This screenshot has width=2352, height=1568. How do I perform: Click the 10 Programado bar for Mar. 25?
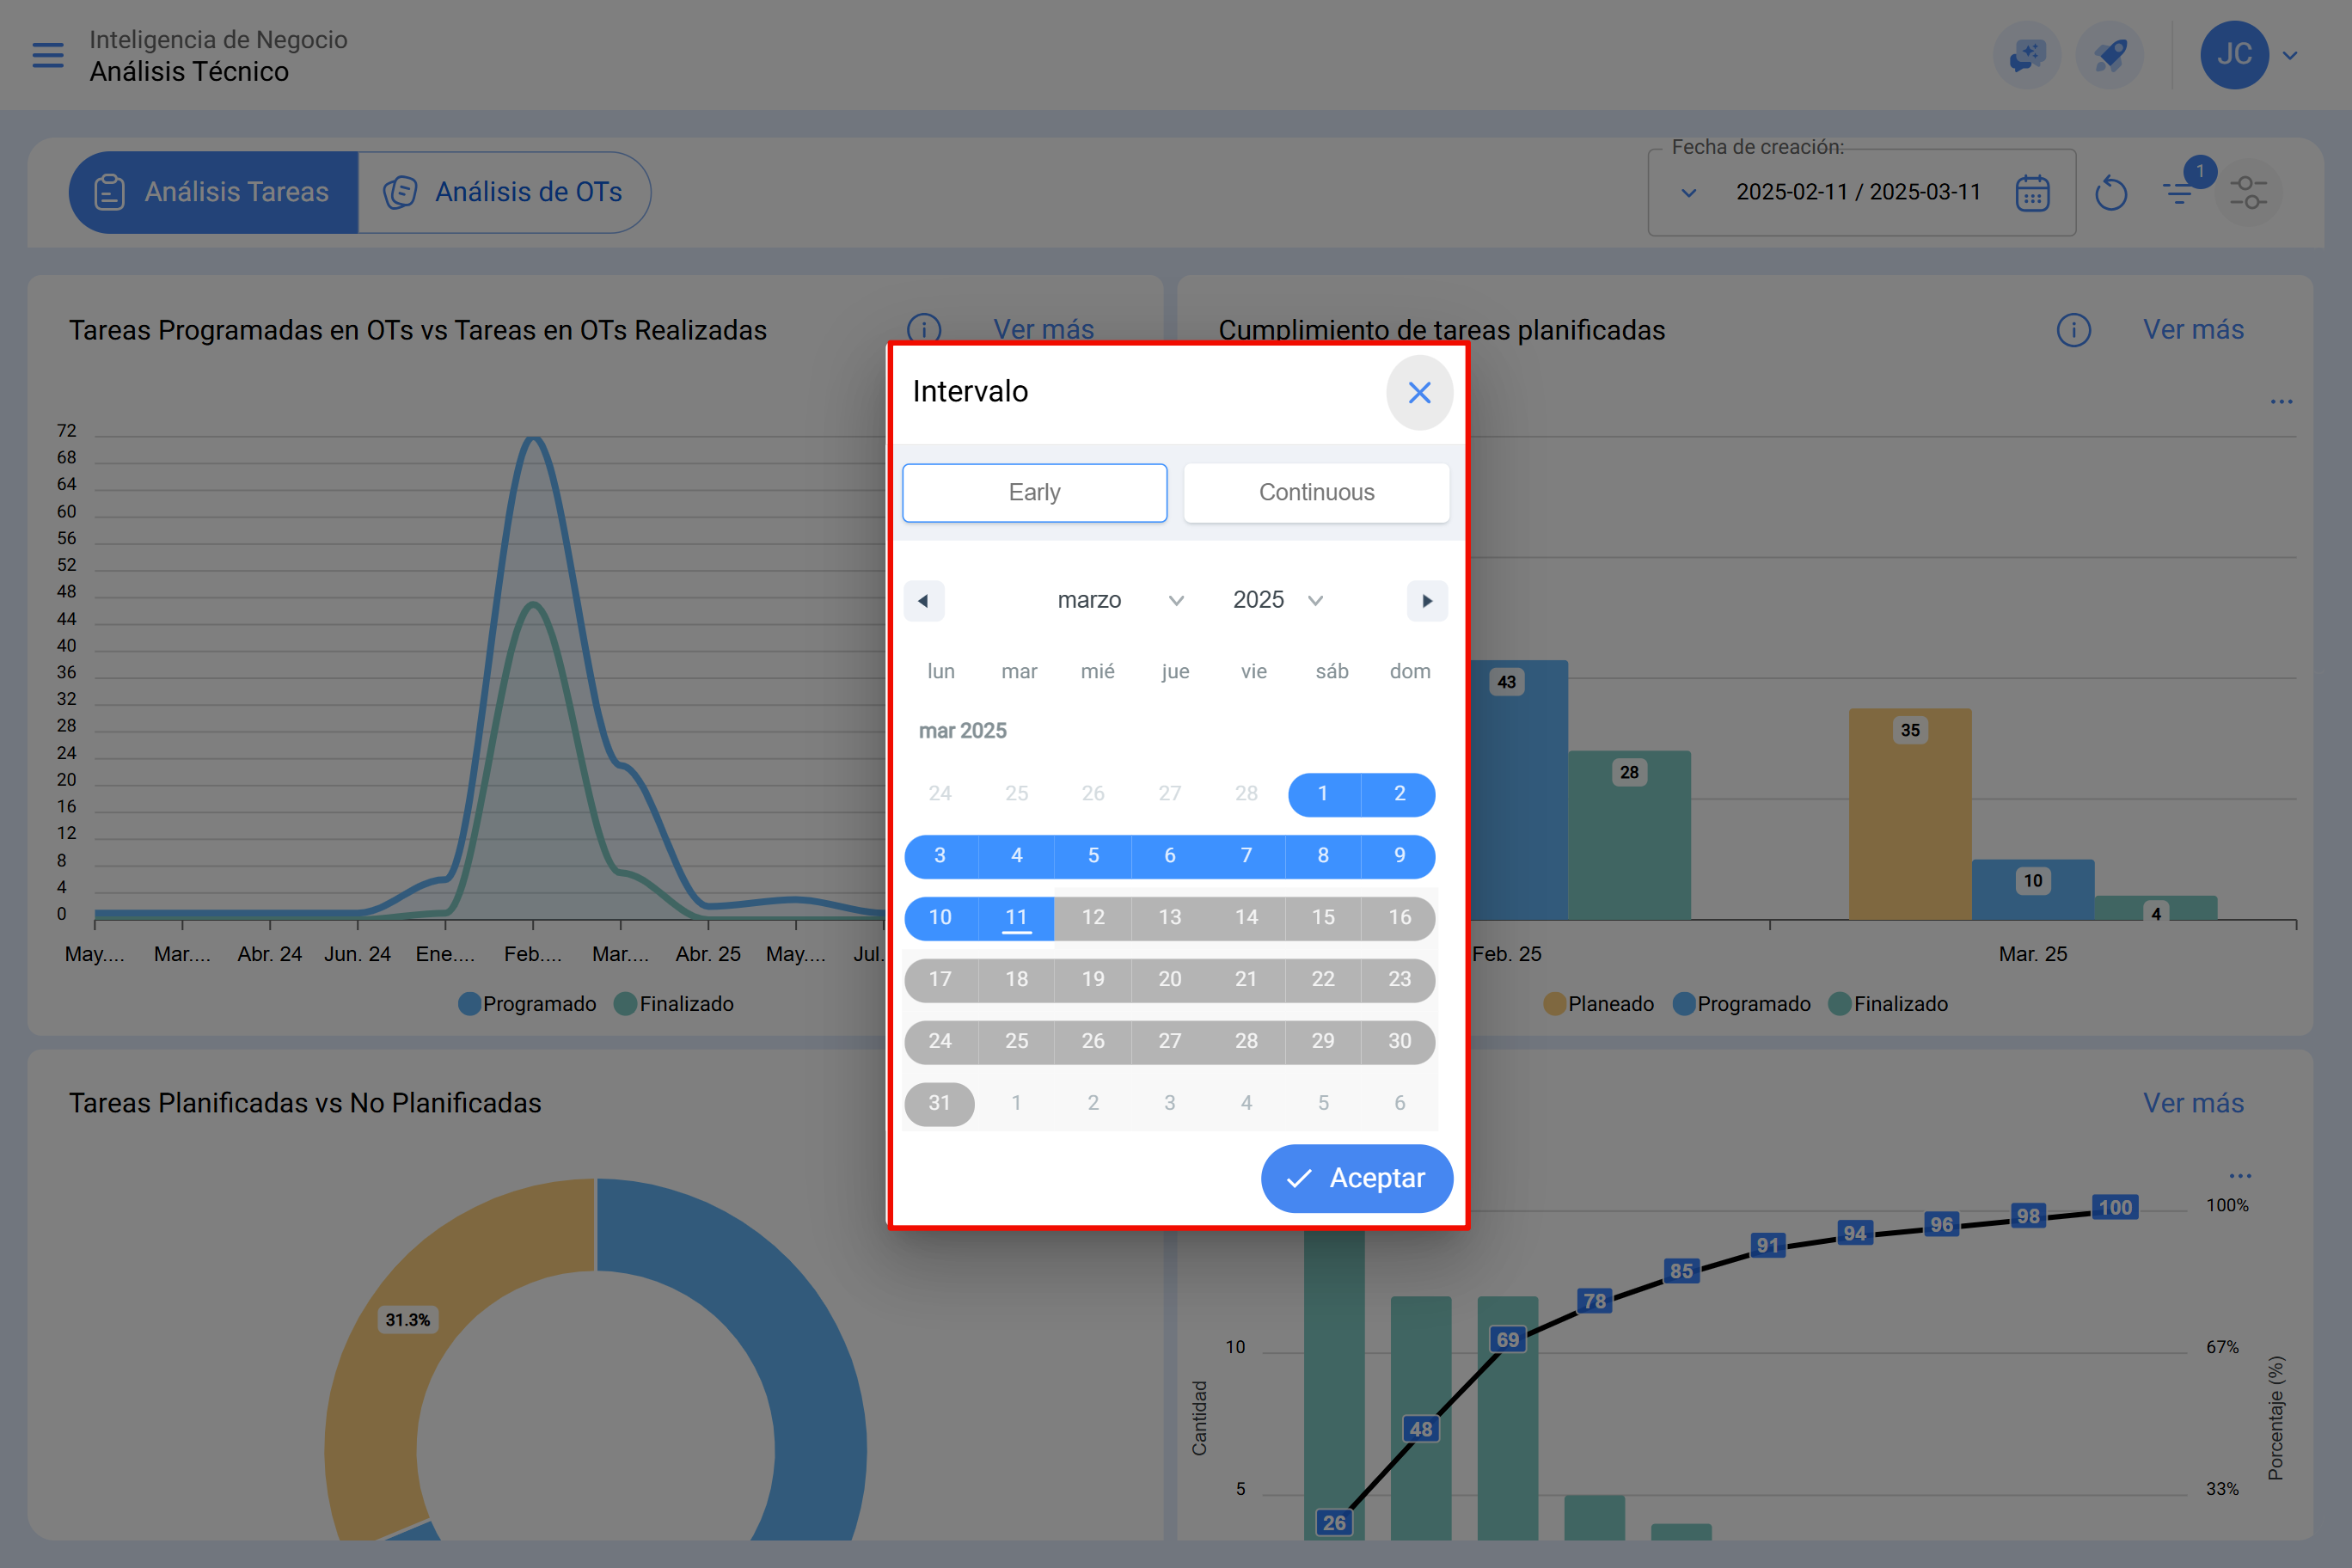coord(2032,889)
